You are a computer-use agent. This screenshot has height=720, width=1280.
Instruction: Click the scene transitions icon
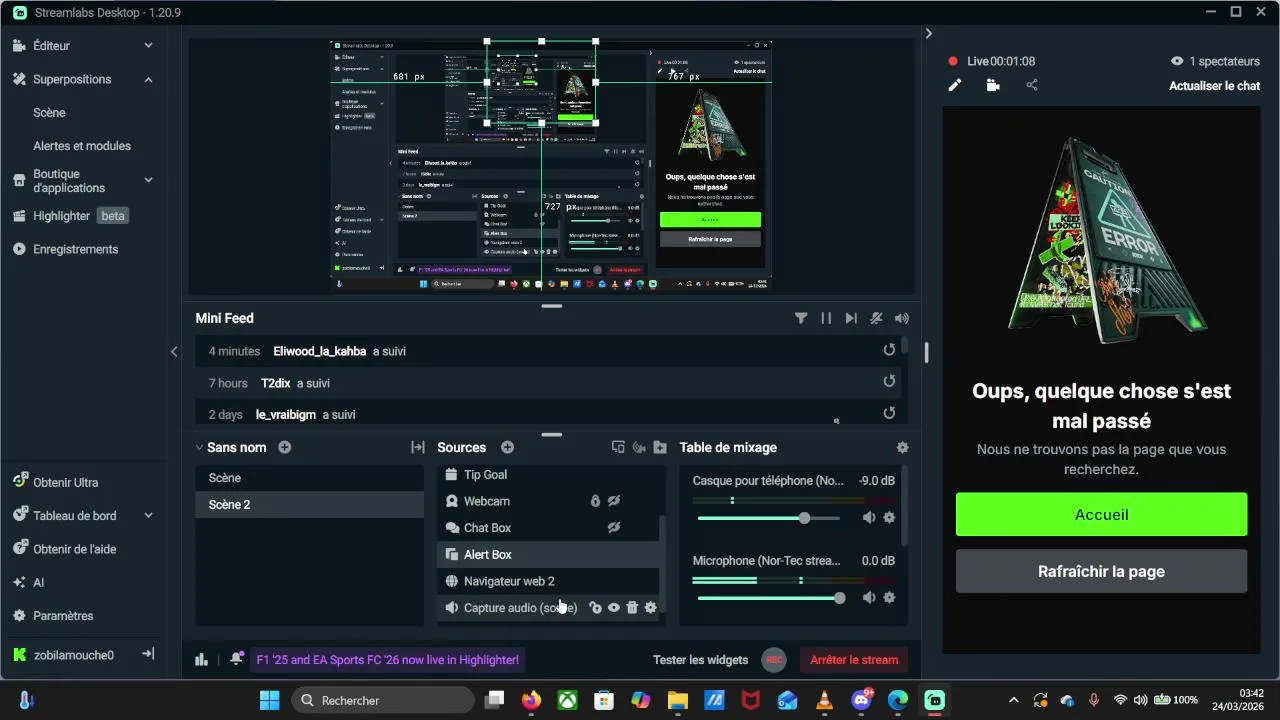click(x=418, y=447)
